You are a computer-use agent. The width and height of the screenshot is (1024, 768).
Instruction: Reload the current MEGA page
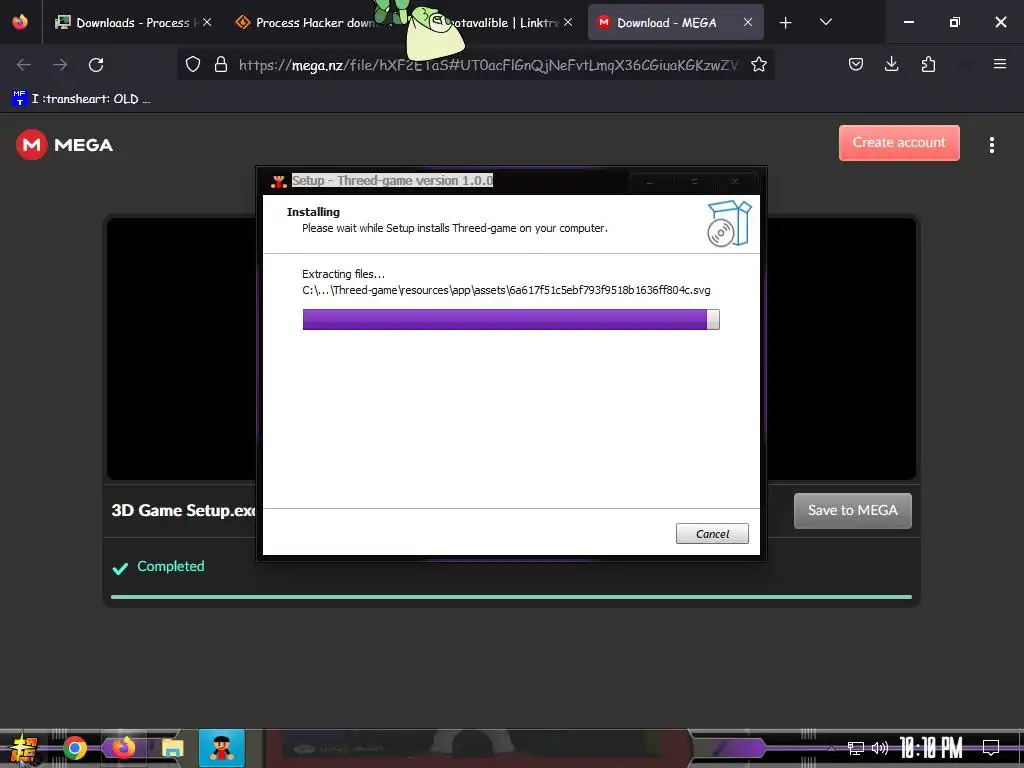point(96,65)
